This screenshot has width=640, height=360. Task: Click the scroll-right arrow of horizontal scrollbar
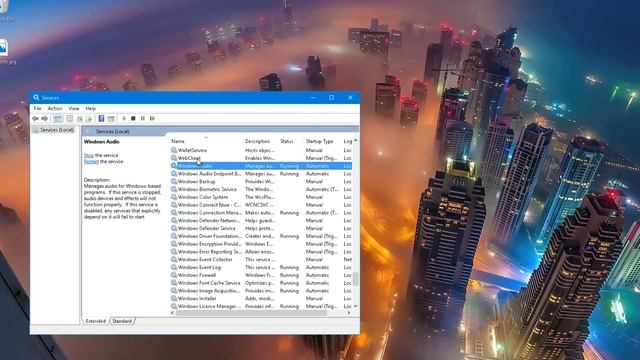(349, 313)
